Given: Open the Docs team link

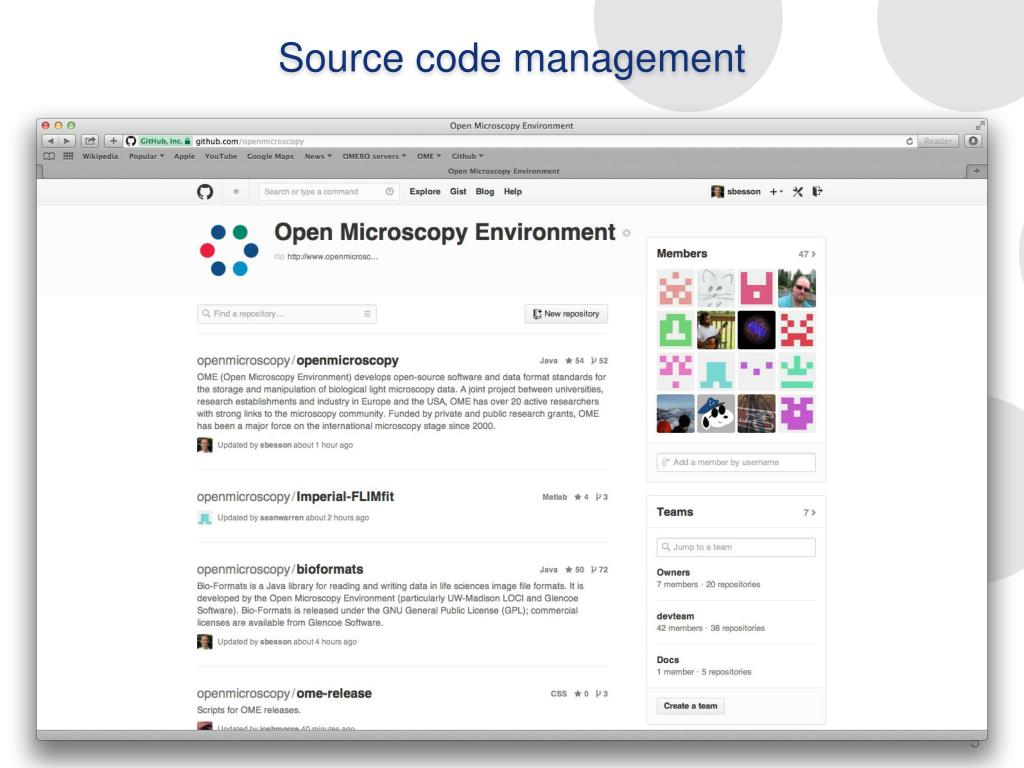Looking at the screenshot, I should pos(667,660).
